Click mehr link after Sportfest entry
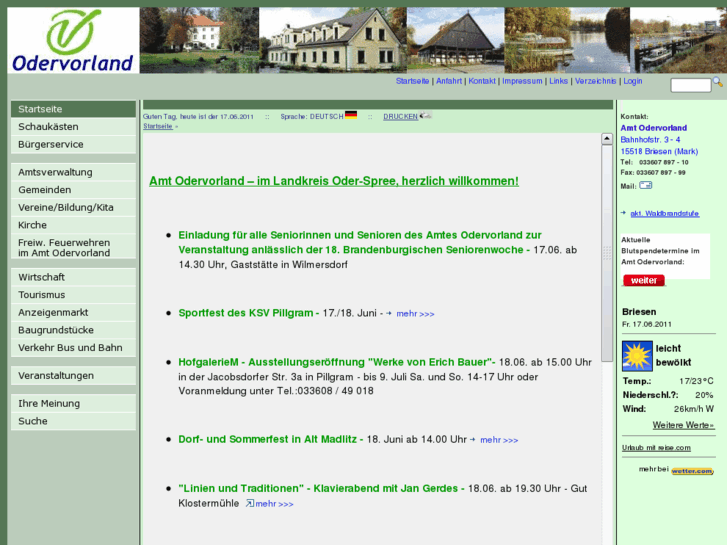This screenshot has height=545, width=727. coord(415,314)
